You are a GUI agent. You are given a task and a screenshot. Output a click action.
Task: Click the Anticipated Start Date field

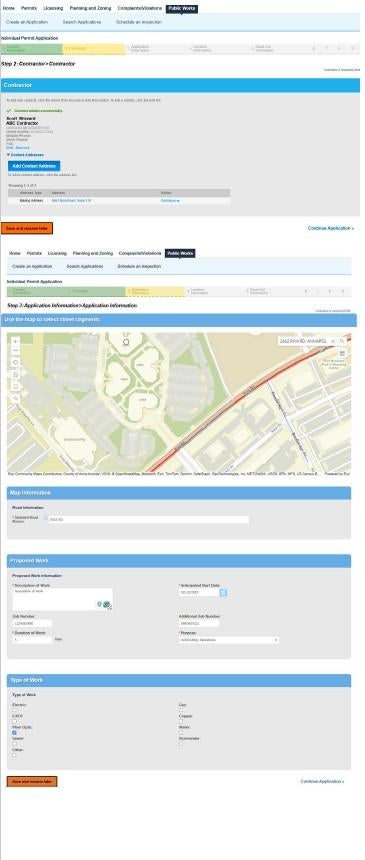point(199,593)
